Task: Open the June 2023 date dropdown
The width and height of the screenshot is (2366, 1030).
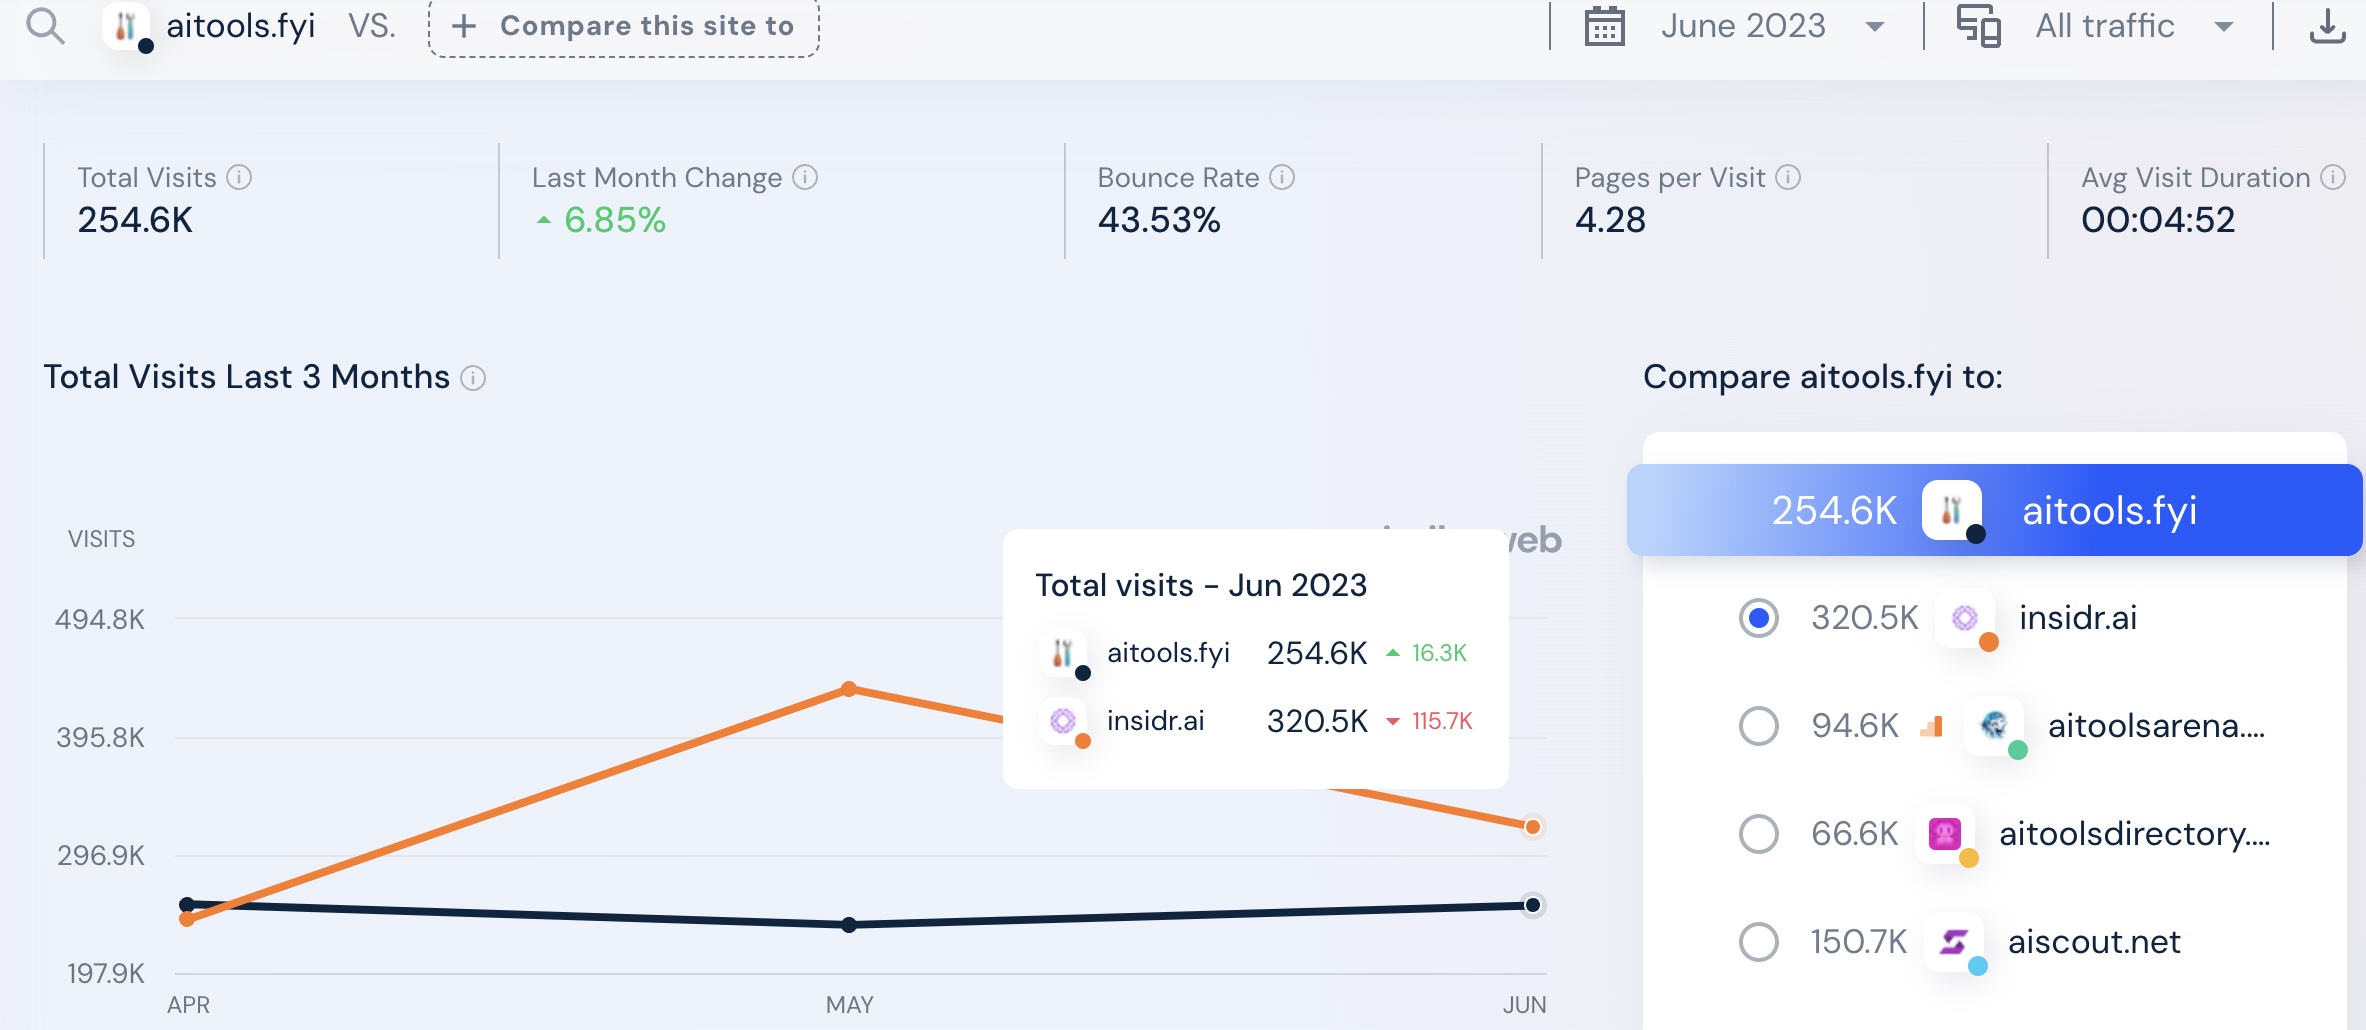Action: [x=1772, y=26]
